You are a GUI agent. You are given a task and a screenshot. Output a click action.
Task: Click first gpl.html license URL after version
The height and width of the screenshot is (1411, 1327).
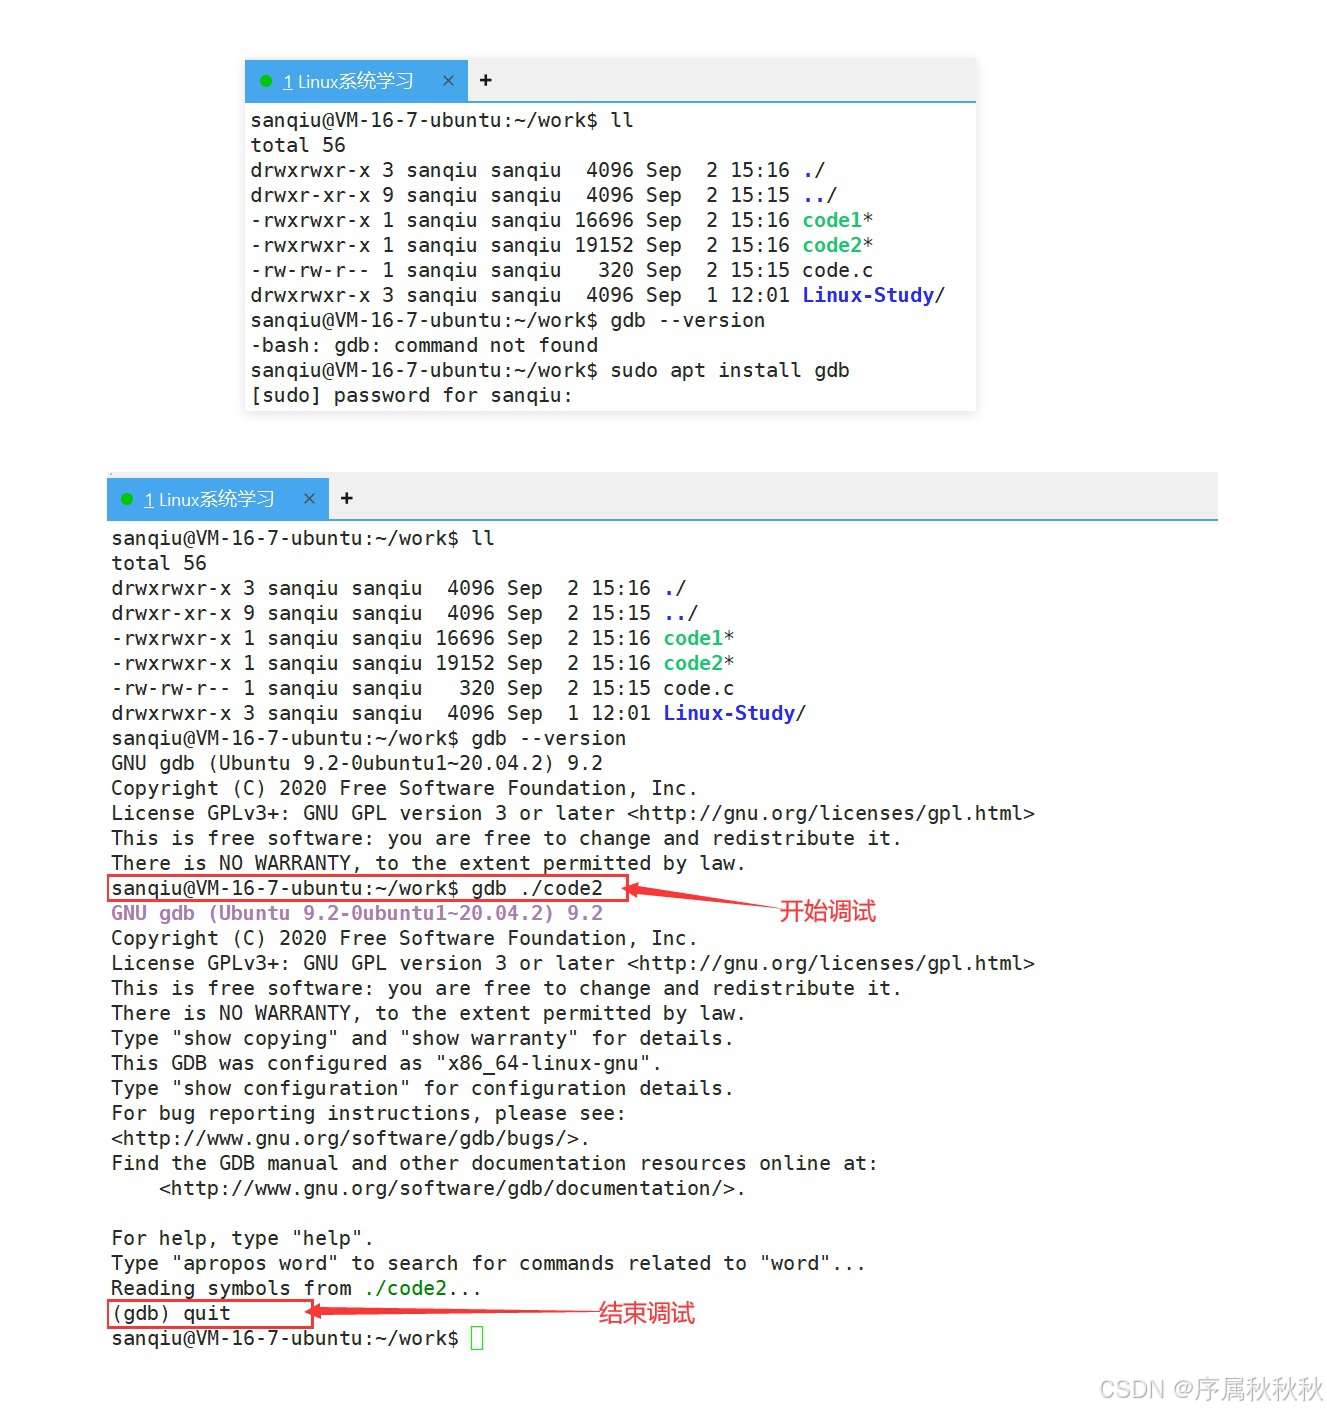831,813
